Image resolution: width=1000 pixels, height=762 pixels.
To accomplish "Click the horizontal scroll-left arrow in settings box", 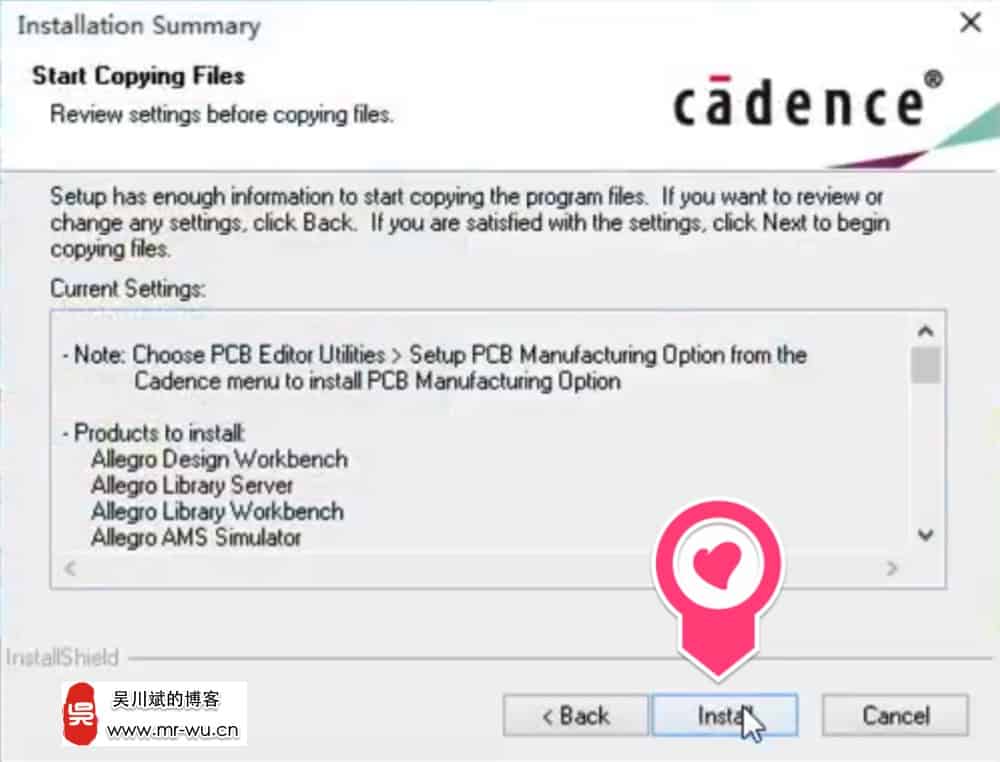I will (70, 568).
